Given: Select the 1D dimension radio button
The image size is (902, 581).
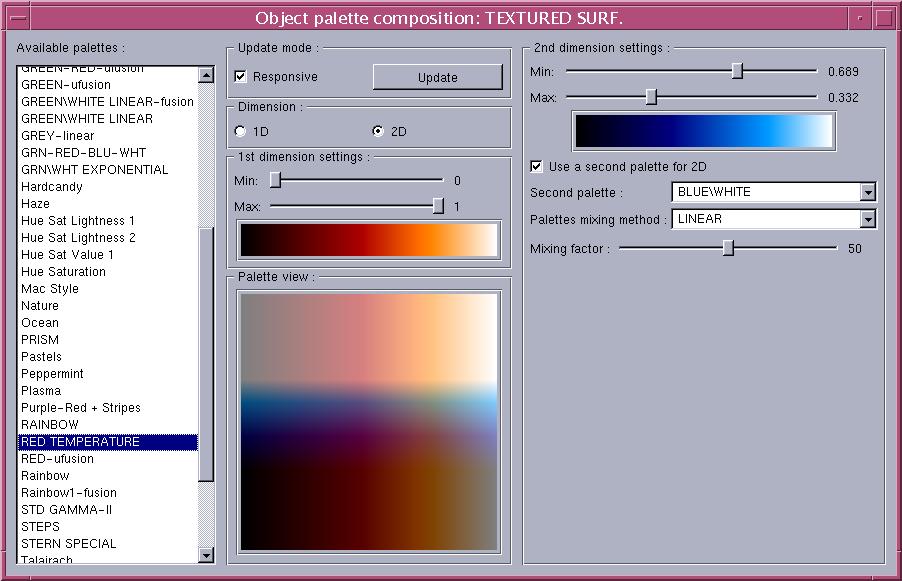Looking at the screenshot, I should point(239,130).
